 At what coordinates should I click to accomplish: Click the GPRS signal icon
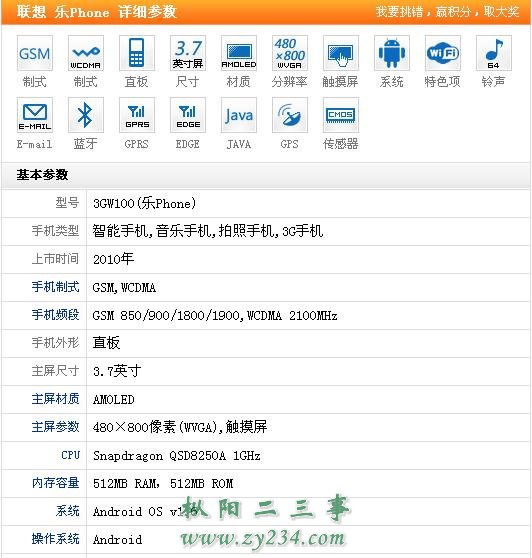(137, 115)
